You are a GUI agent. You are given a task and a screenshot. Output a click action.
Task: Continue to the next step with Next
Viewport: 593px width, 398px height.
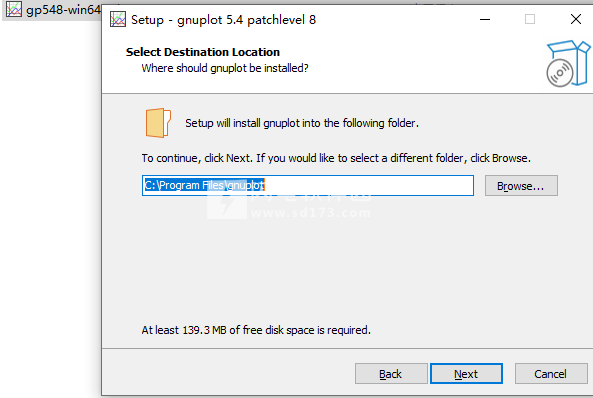coord(466,374)
